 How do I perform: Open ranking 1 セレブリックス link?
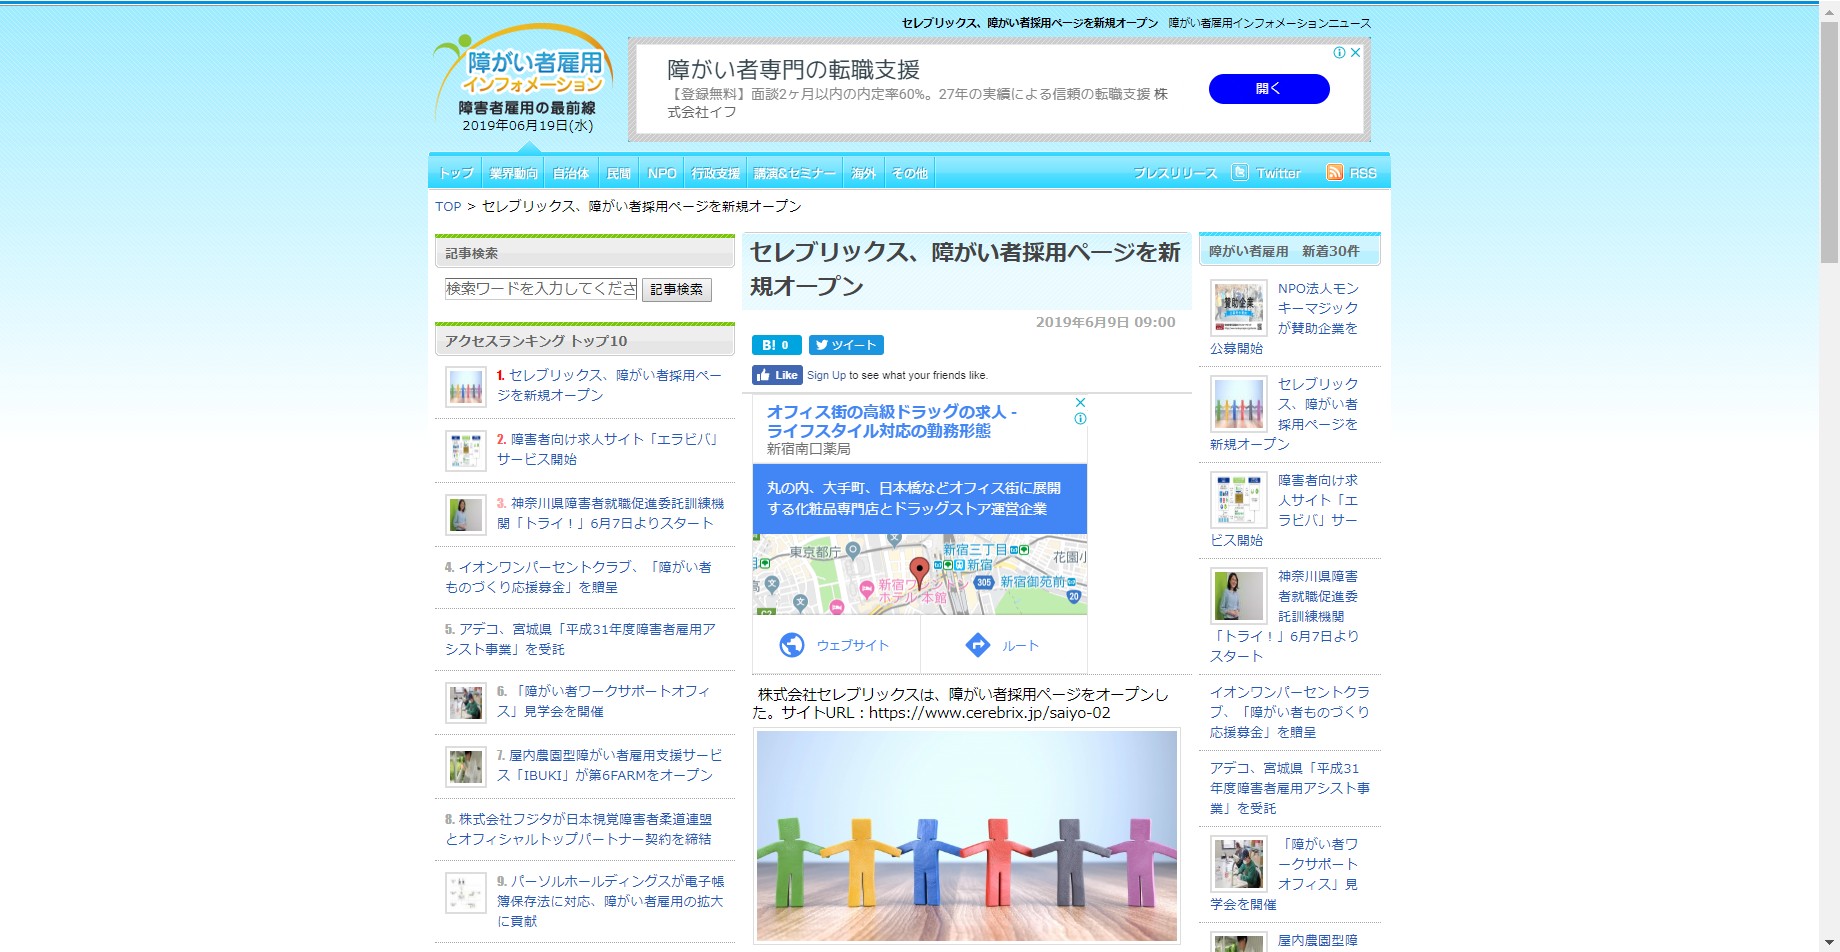pos(609,385)
